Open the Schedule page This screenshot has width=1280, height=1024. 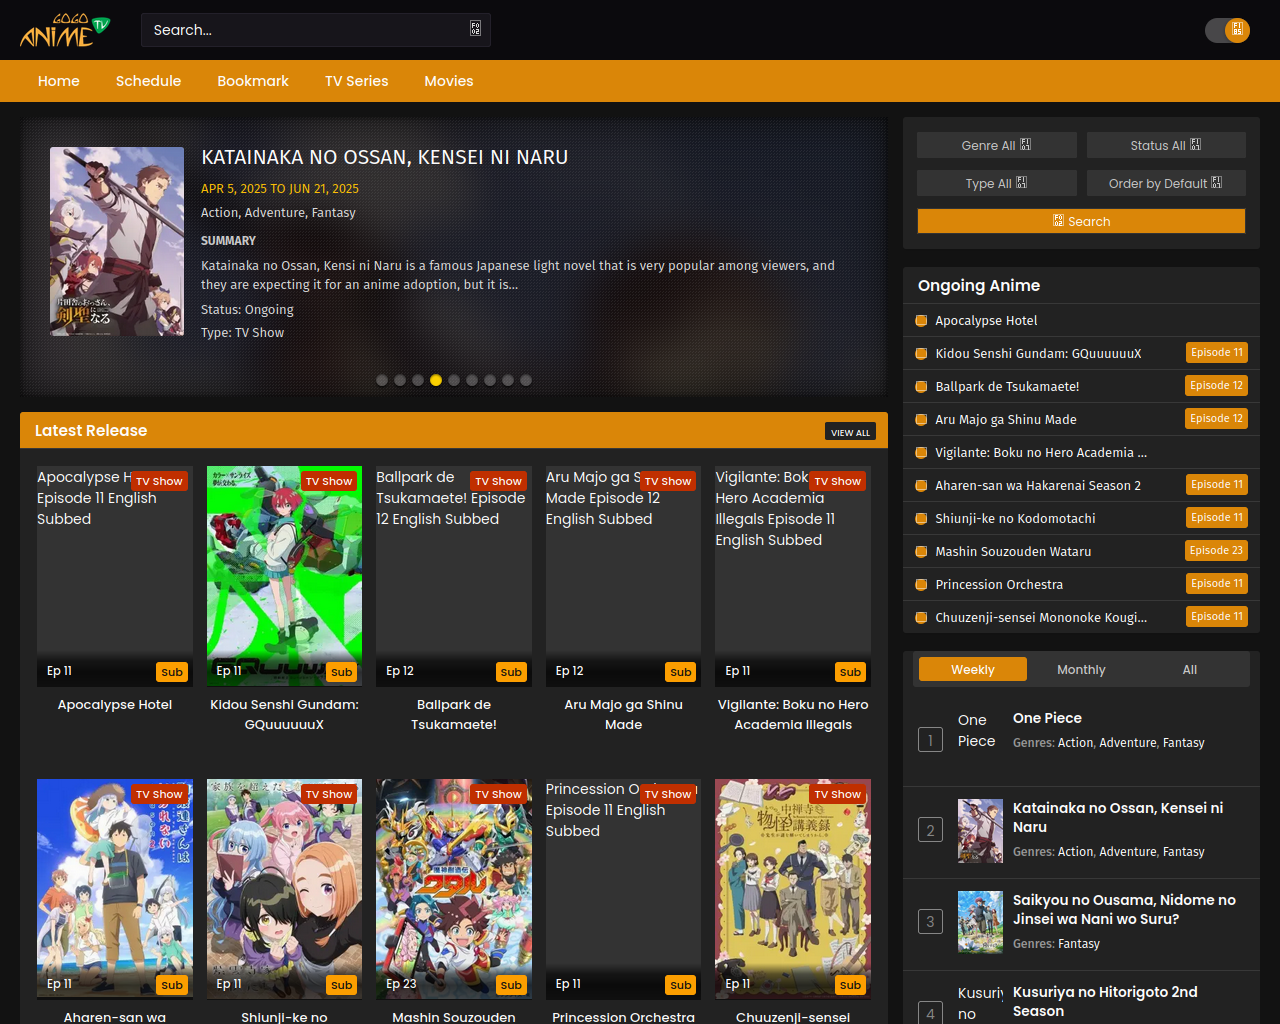point(148,81)
